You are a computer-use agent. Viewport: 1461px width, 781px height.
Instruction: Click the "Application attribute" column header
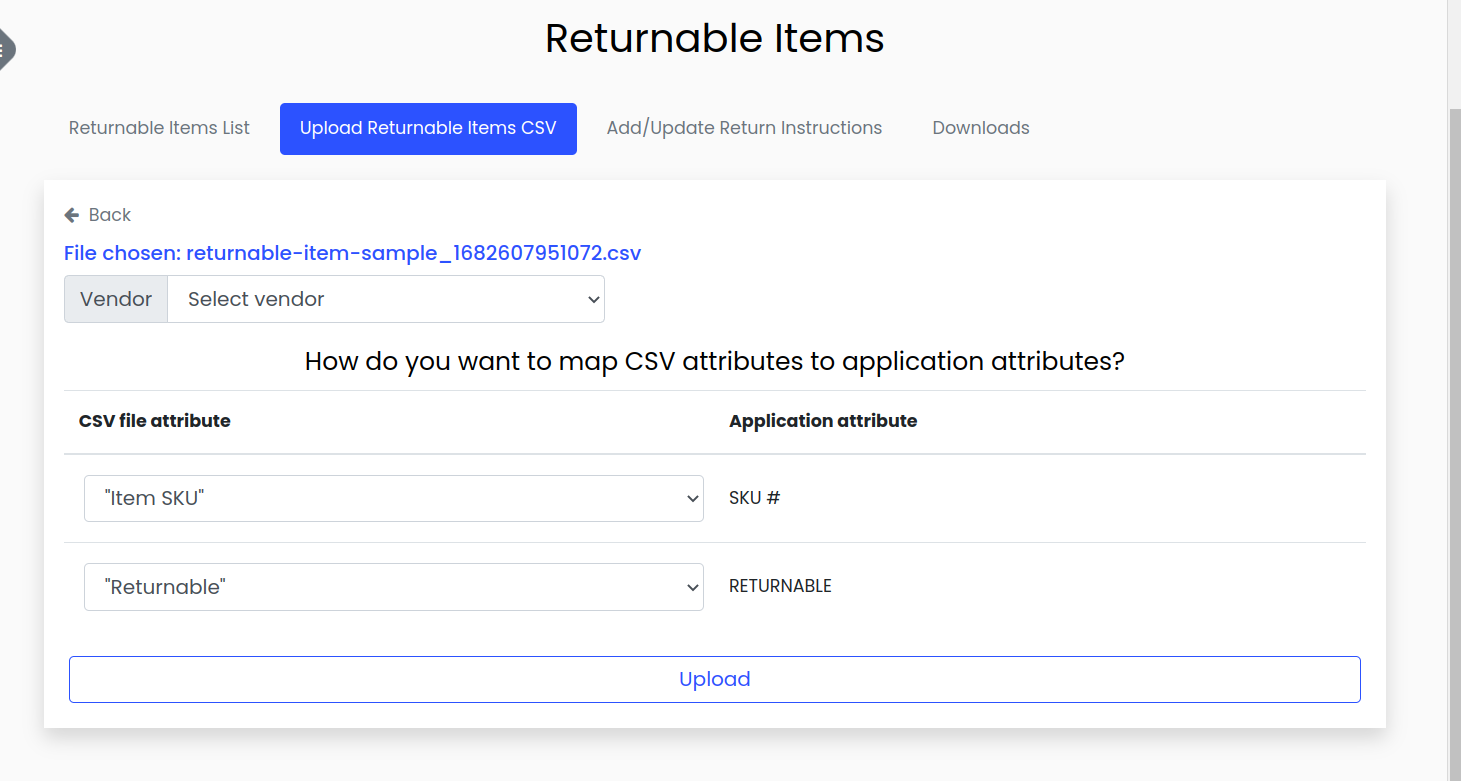822,421
